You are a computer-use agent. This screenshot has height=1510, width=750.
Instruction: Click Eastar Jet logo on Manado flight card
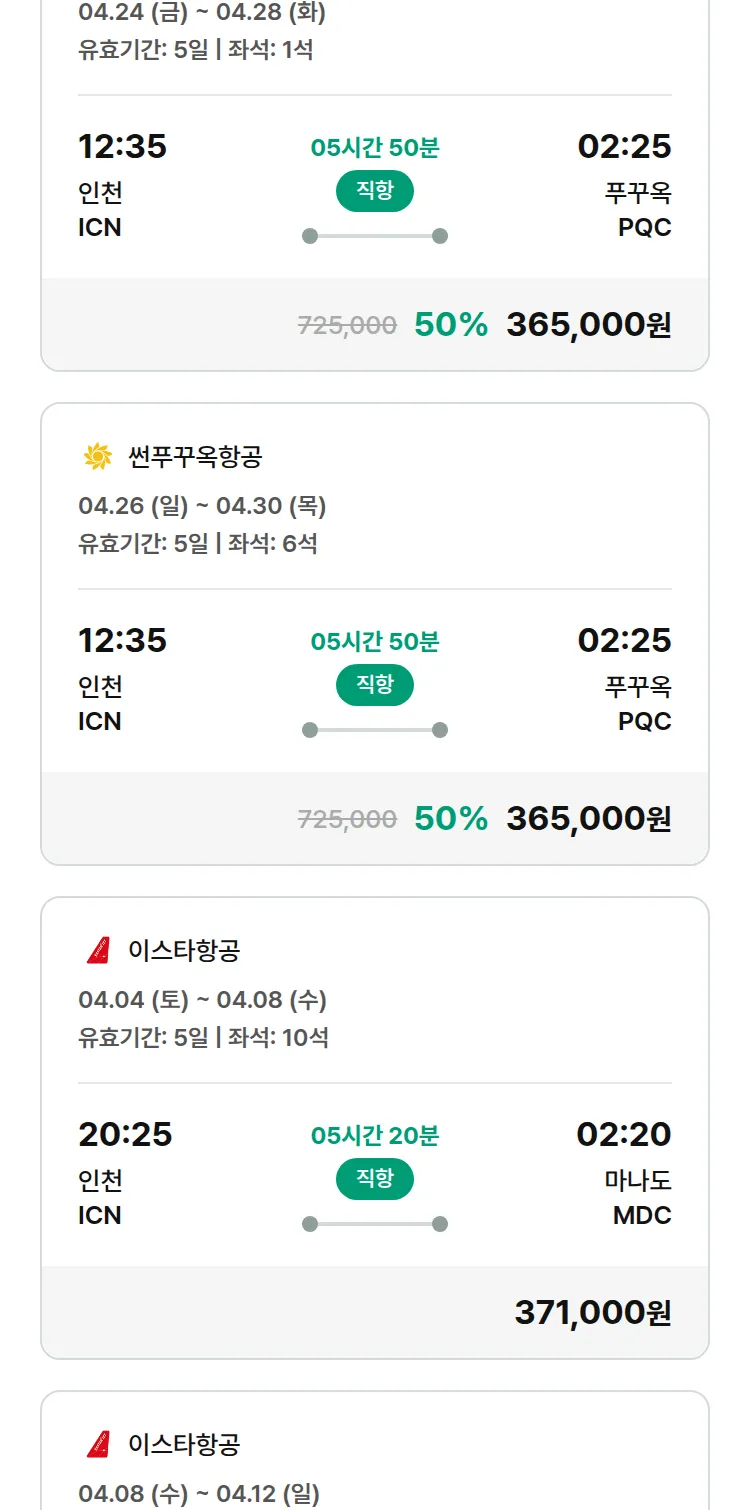click(x=98, y=950)
